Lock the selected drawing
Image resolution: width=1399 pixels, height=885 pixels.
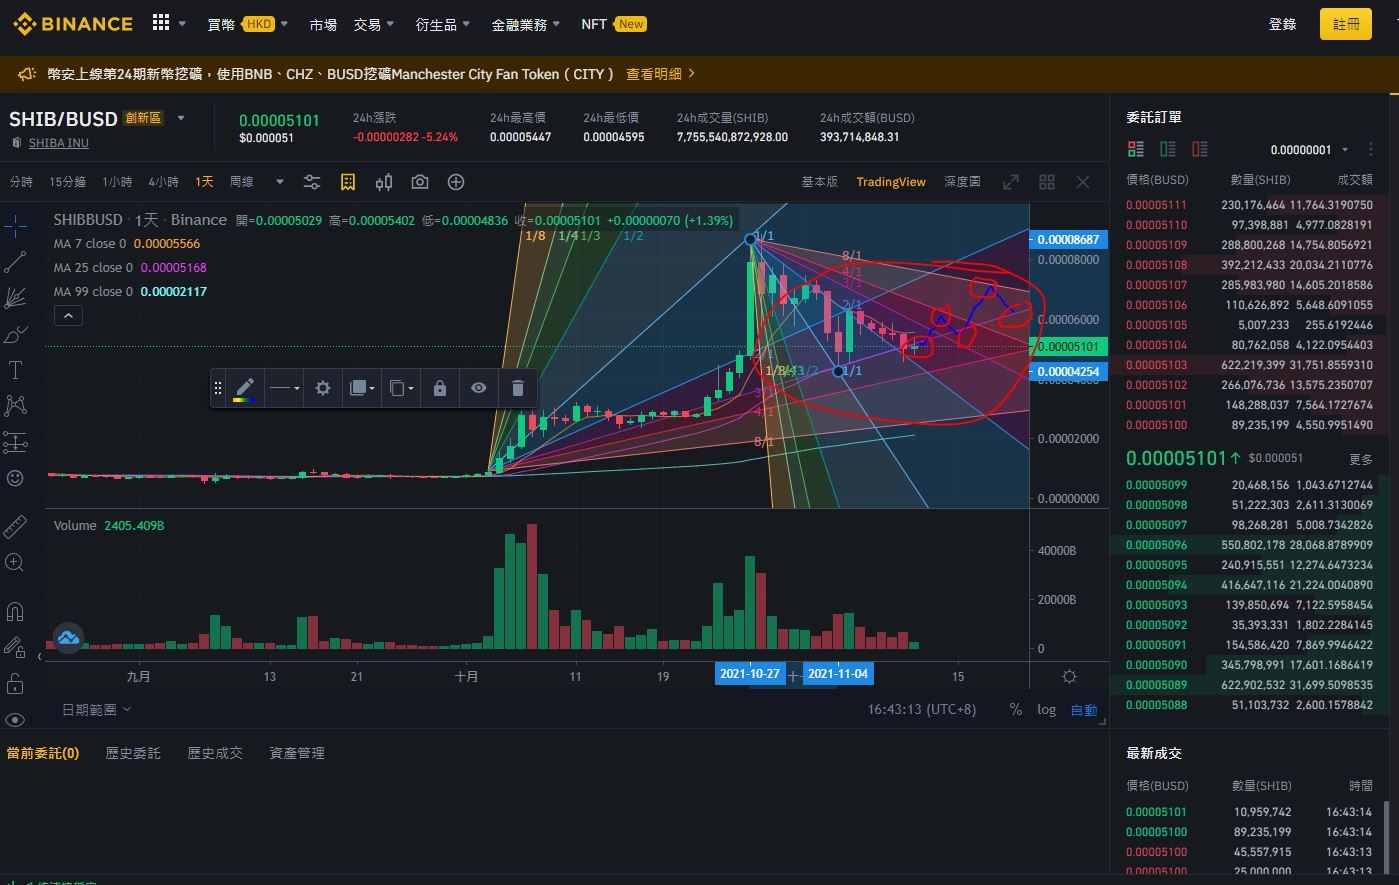click(440, 388)
